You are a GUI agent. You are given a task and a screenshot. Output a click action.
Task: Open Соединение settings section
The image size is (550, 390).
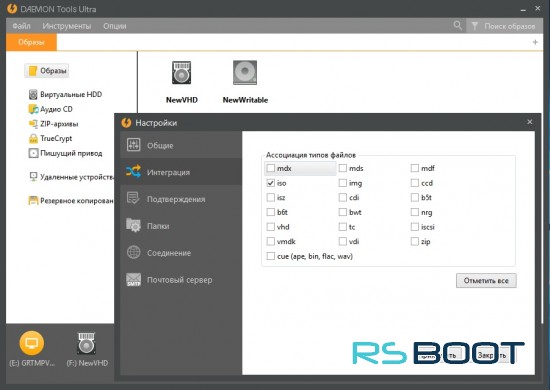click(181, 253)
